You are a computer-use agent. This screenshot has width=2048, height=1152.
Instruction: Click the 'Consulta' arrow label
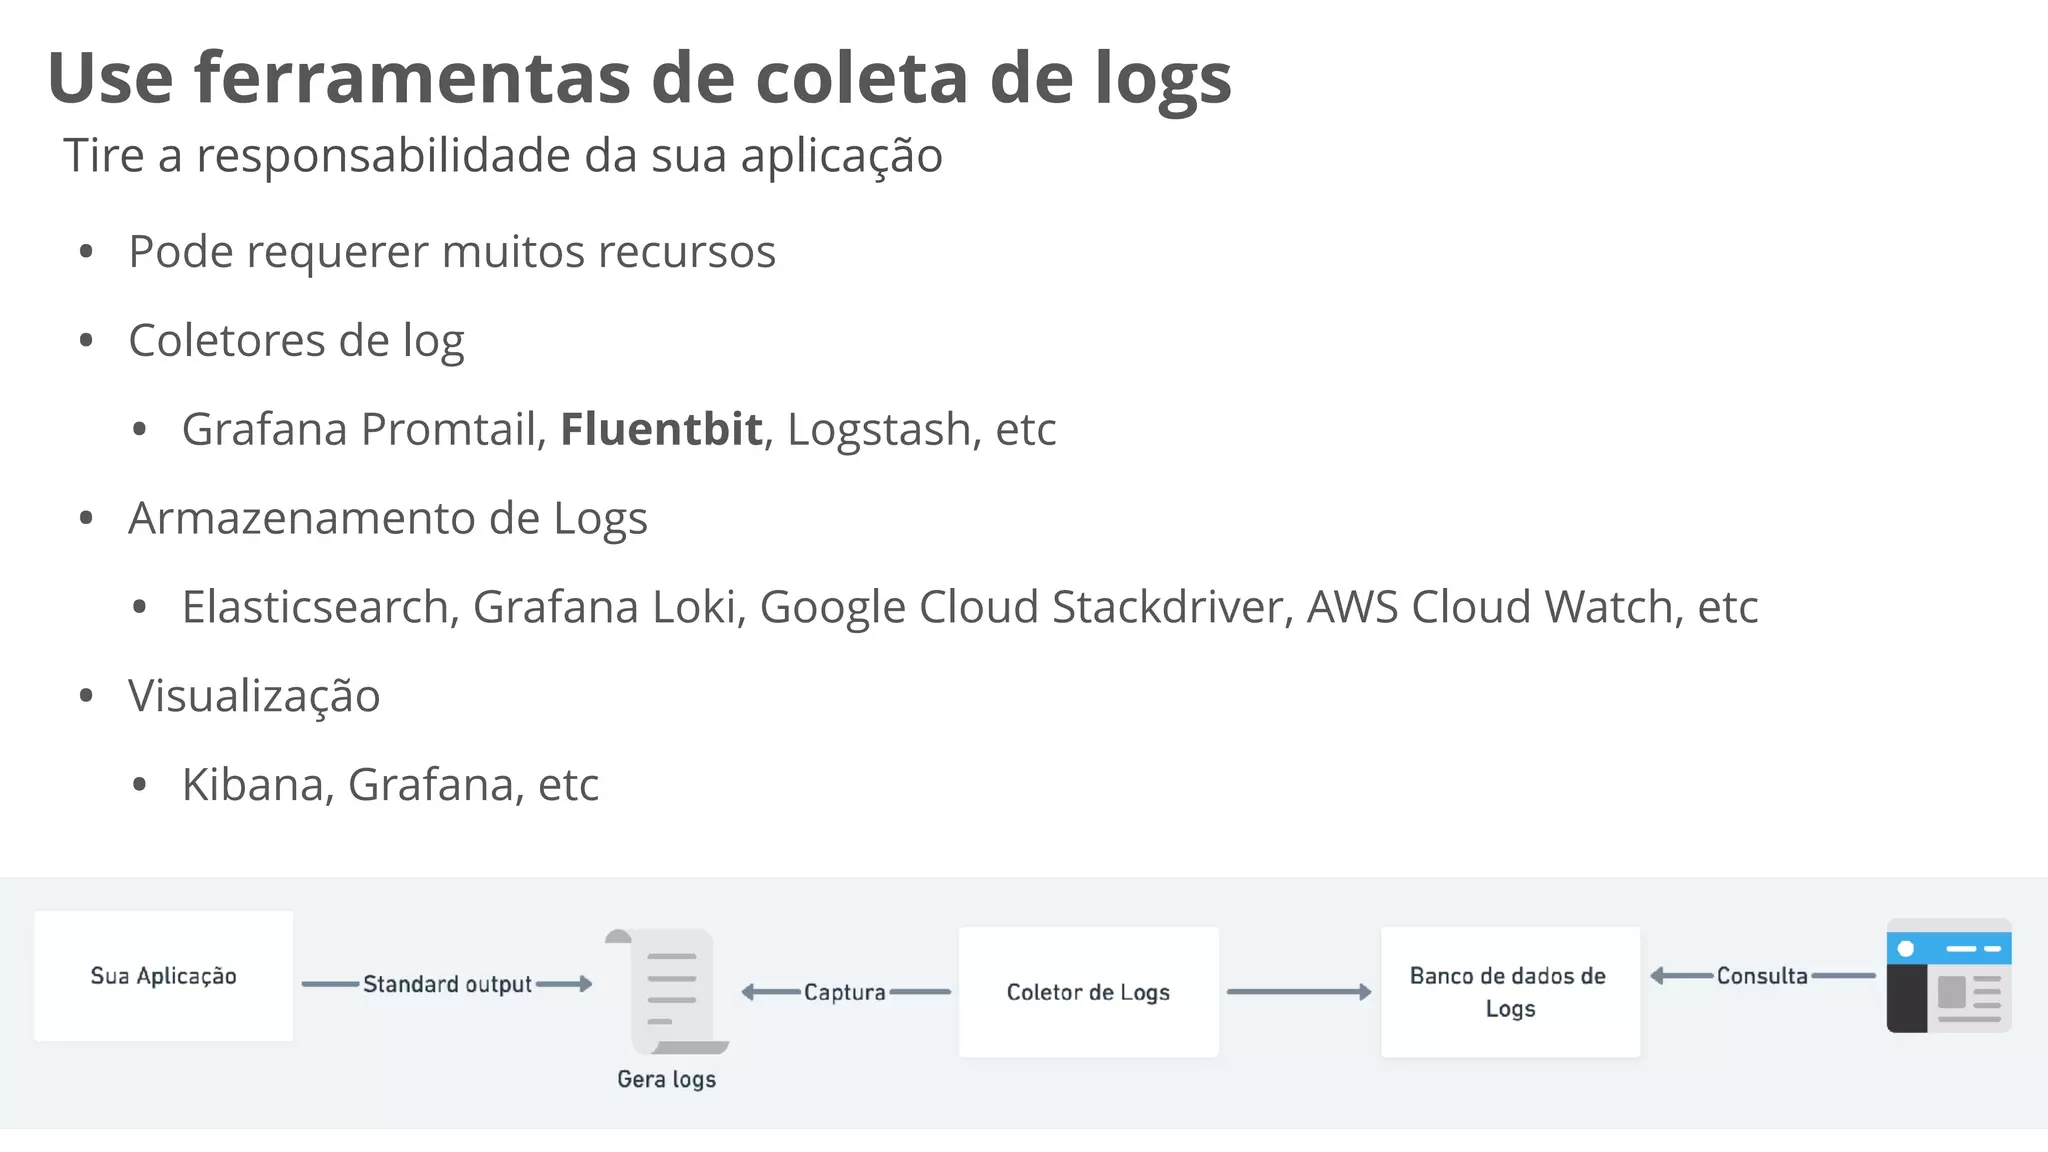pyautogui.click(x=1762, y=976)
